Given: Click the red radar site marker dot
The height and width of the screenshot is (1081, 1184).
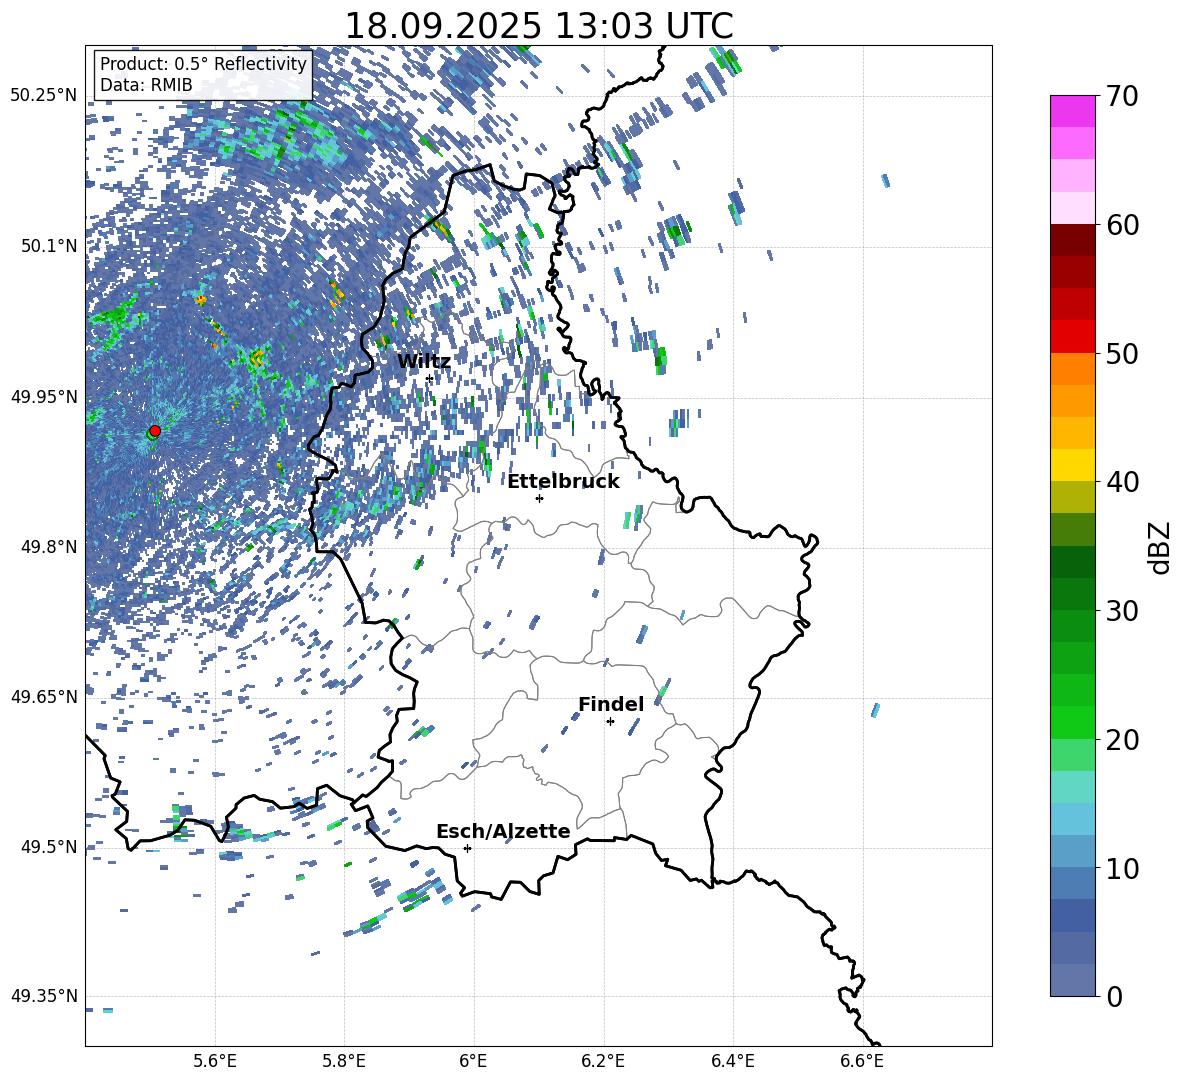Looking at the screenshot, I should (155, 431).
